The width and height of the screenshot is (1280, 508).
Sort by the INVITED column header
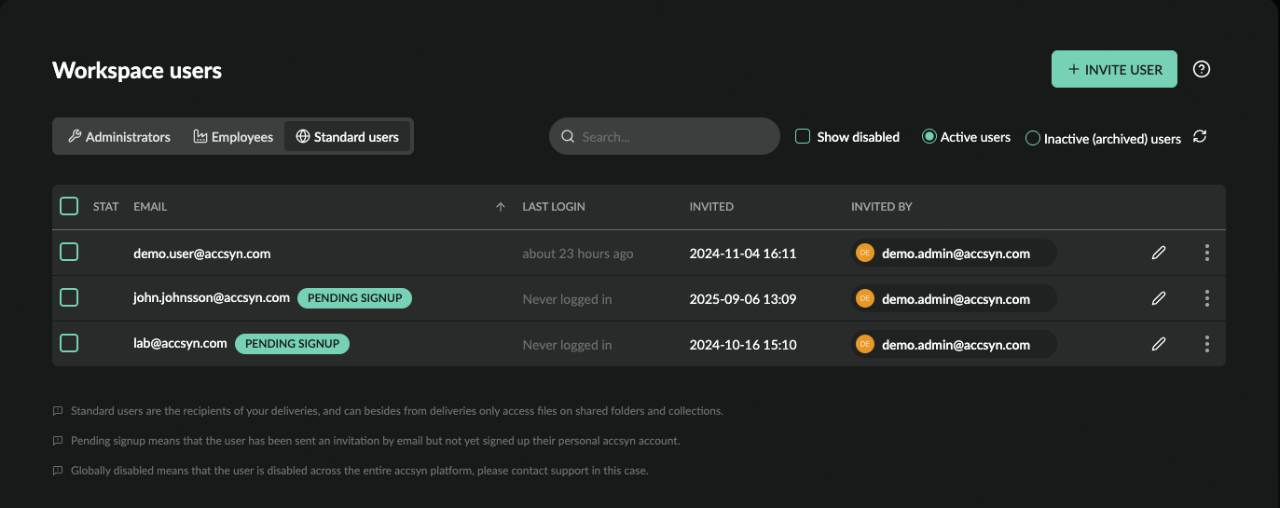coord(711,207)
